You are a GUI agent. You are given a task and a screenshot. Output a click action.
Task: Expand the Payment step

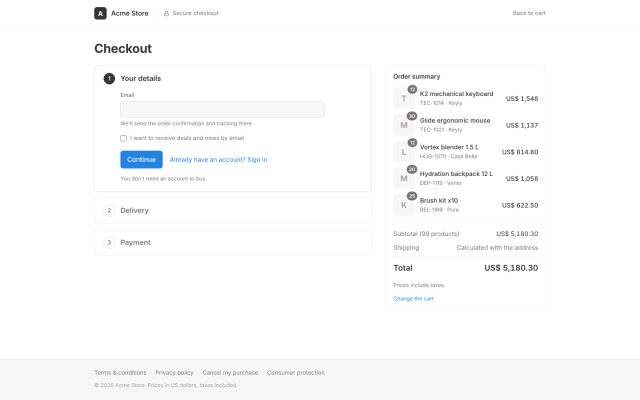(233, 242)
